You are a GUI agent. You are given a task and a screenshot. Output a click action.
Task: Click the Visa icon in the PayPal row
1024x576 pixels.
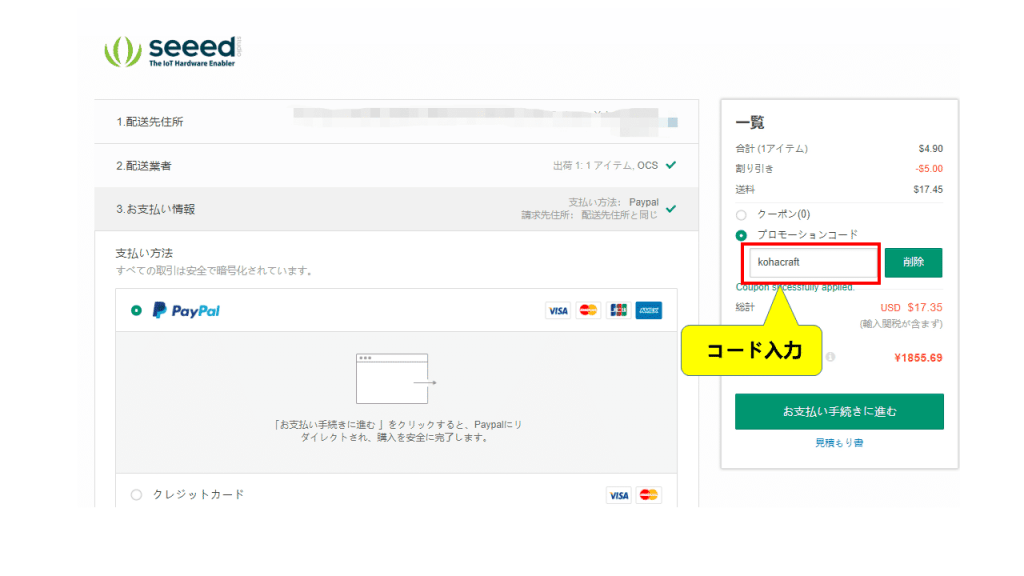click(x=558, y=310)
